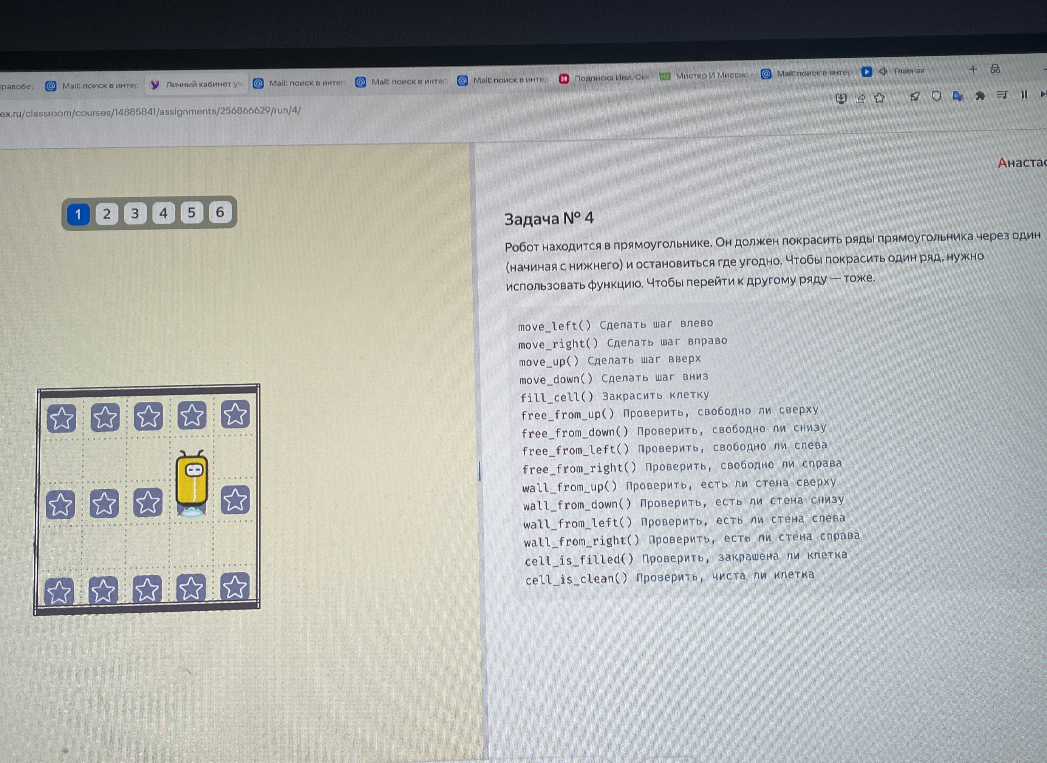1047x763 pixels.
Task: Click the yellow robot in the grid
Action: 192,482
